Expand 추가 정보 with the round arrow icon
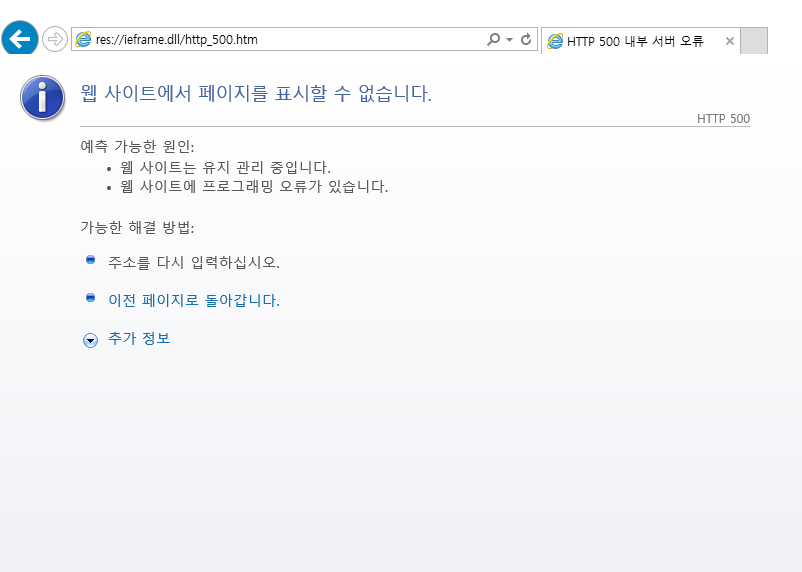This screenshot has width=802, height=572. [91, 340]
